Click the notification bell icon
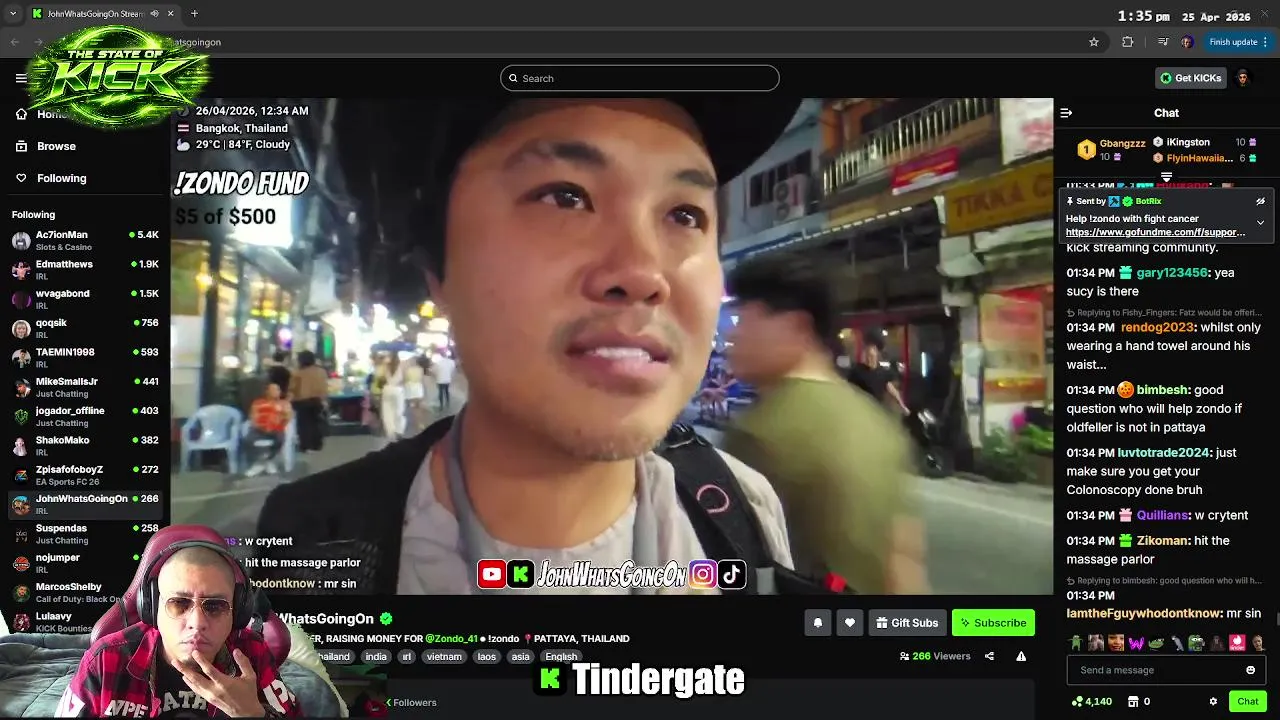The image size is (1280, 720). pos(817,622)
